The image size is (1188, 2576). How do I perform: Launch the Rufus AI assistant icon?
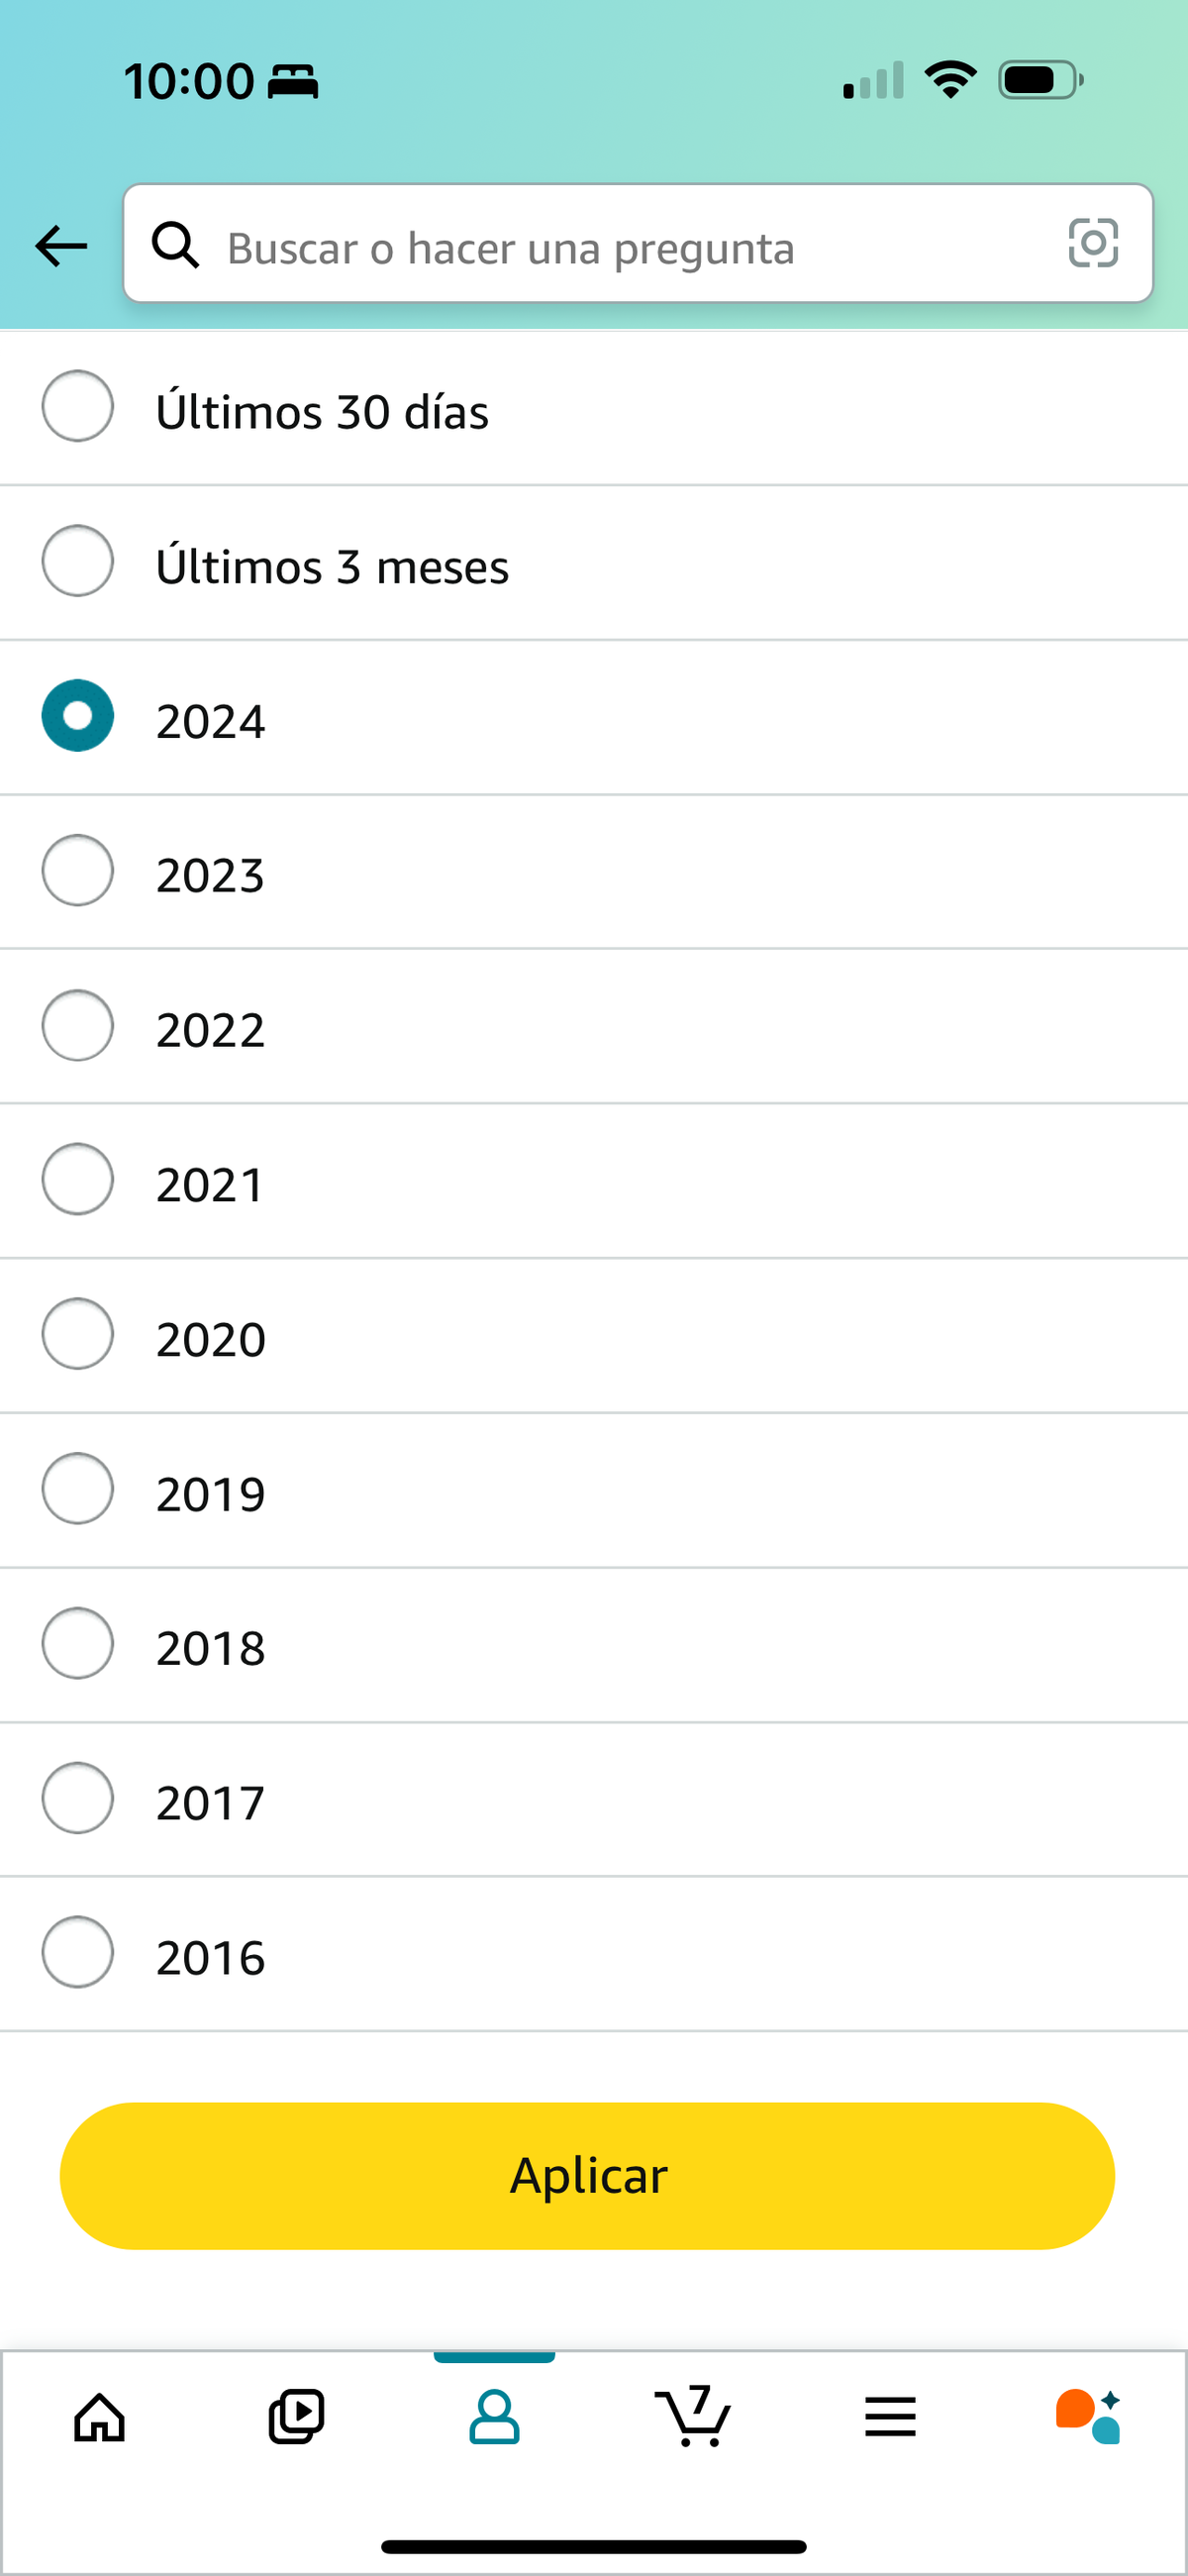[x=1088, y=2418]
